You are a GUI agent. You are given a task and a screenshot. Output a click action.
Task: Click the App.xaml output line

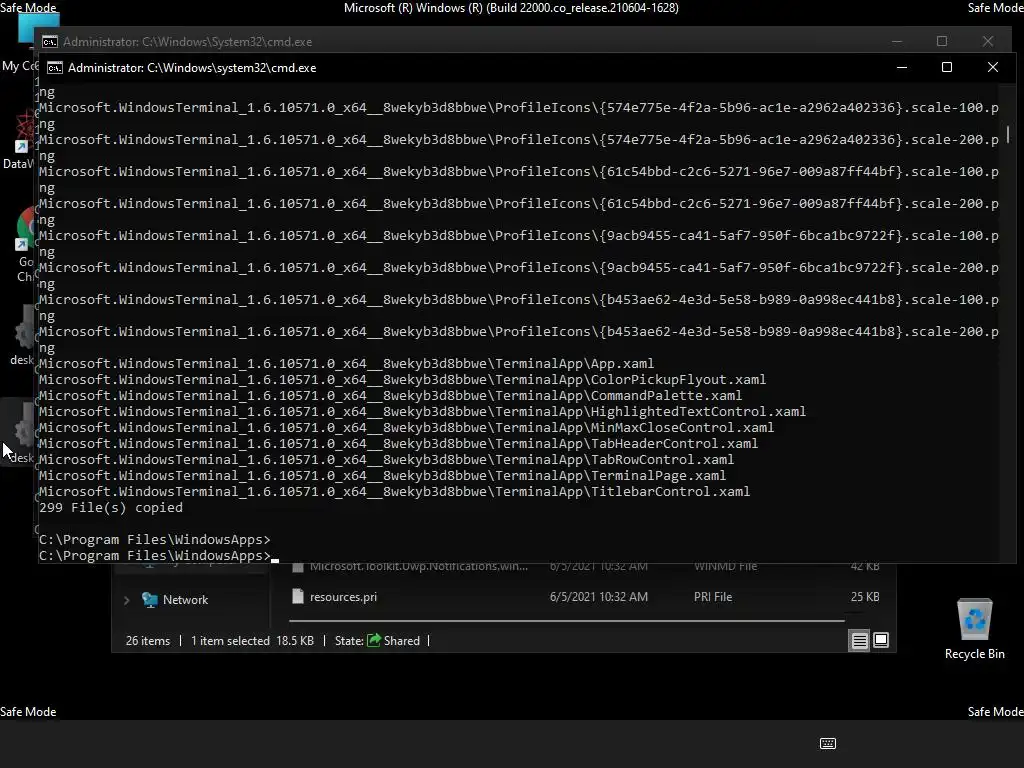click(x=346, y=364)
